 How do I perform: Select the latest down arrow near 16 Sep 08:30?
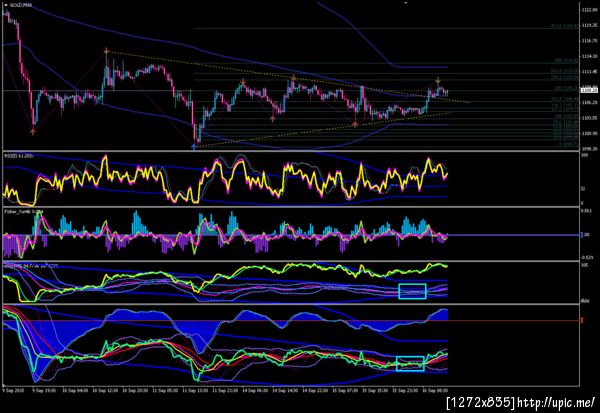click(438, 81)
